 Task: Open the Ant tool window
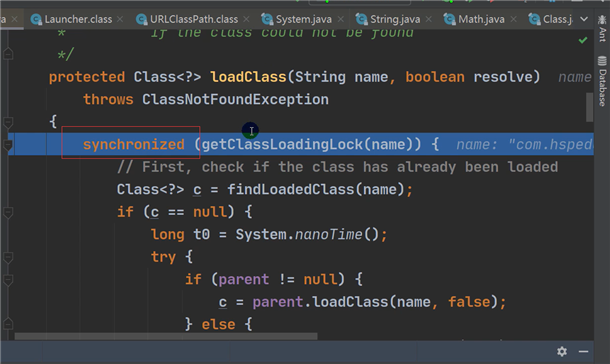[x=602, y=29]
